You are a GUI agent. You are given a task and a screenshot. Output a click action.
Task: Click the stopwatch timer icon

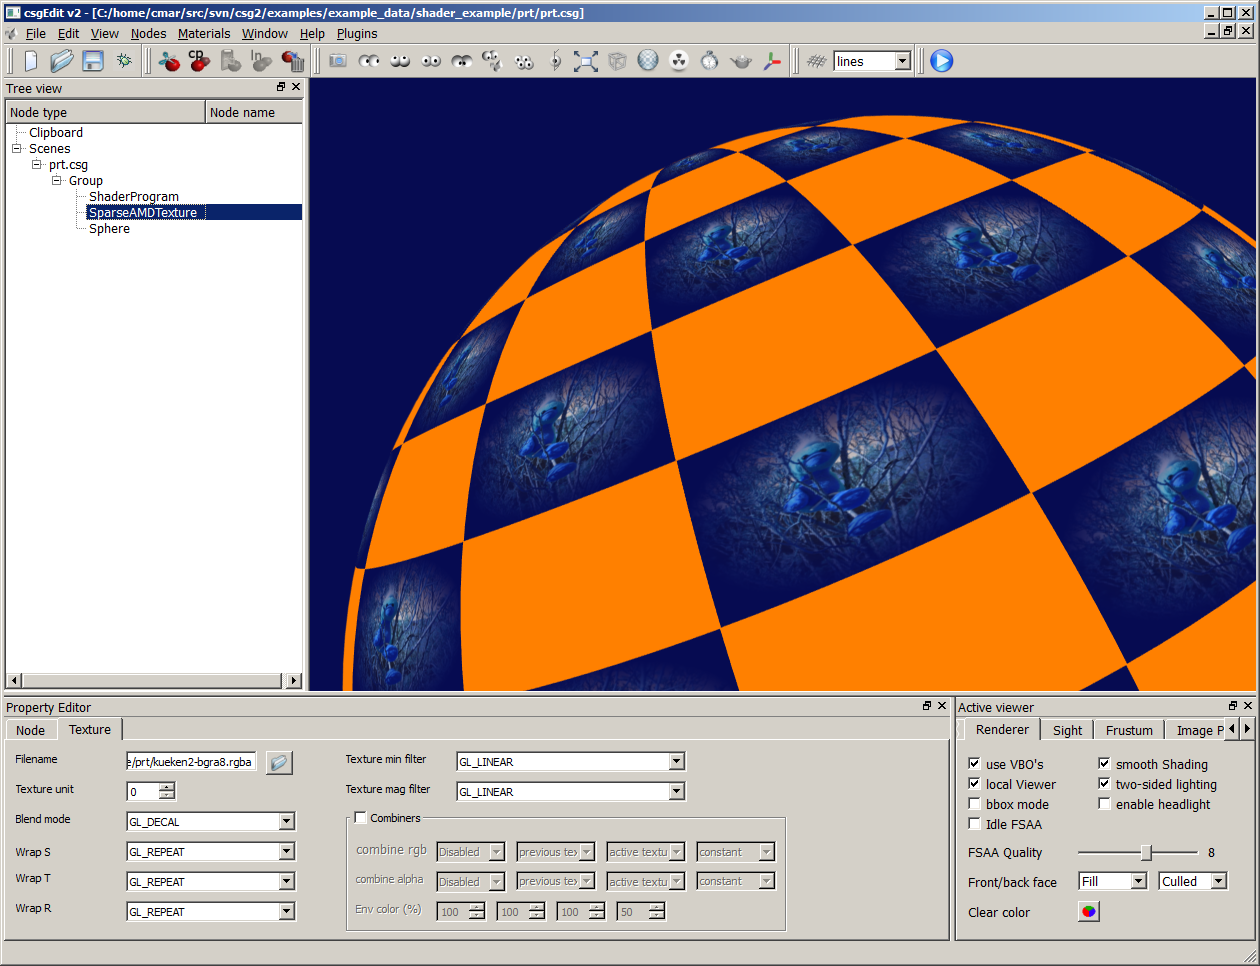pyautogui.click(x=710, y=61)
